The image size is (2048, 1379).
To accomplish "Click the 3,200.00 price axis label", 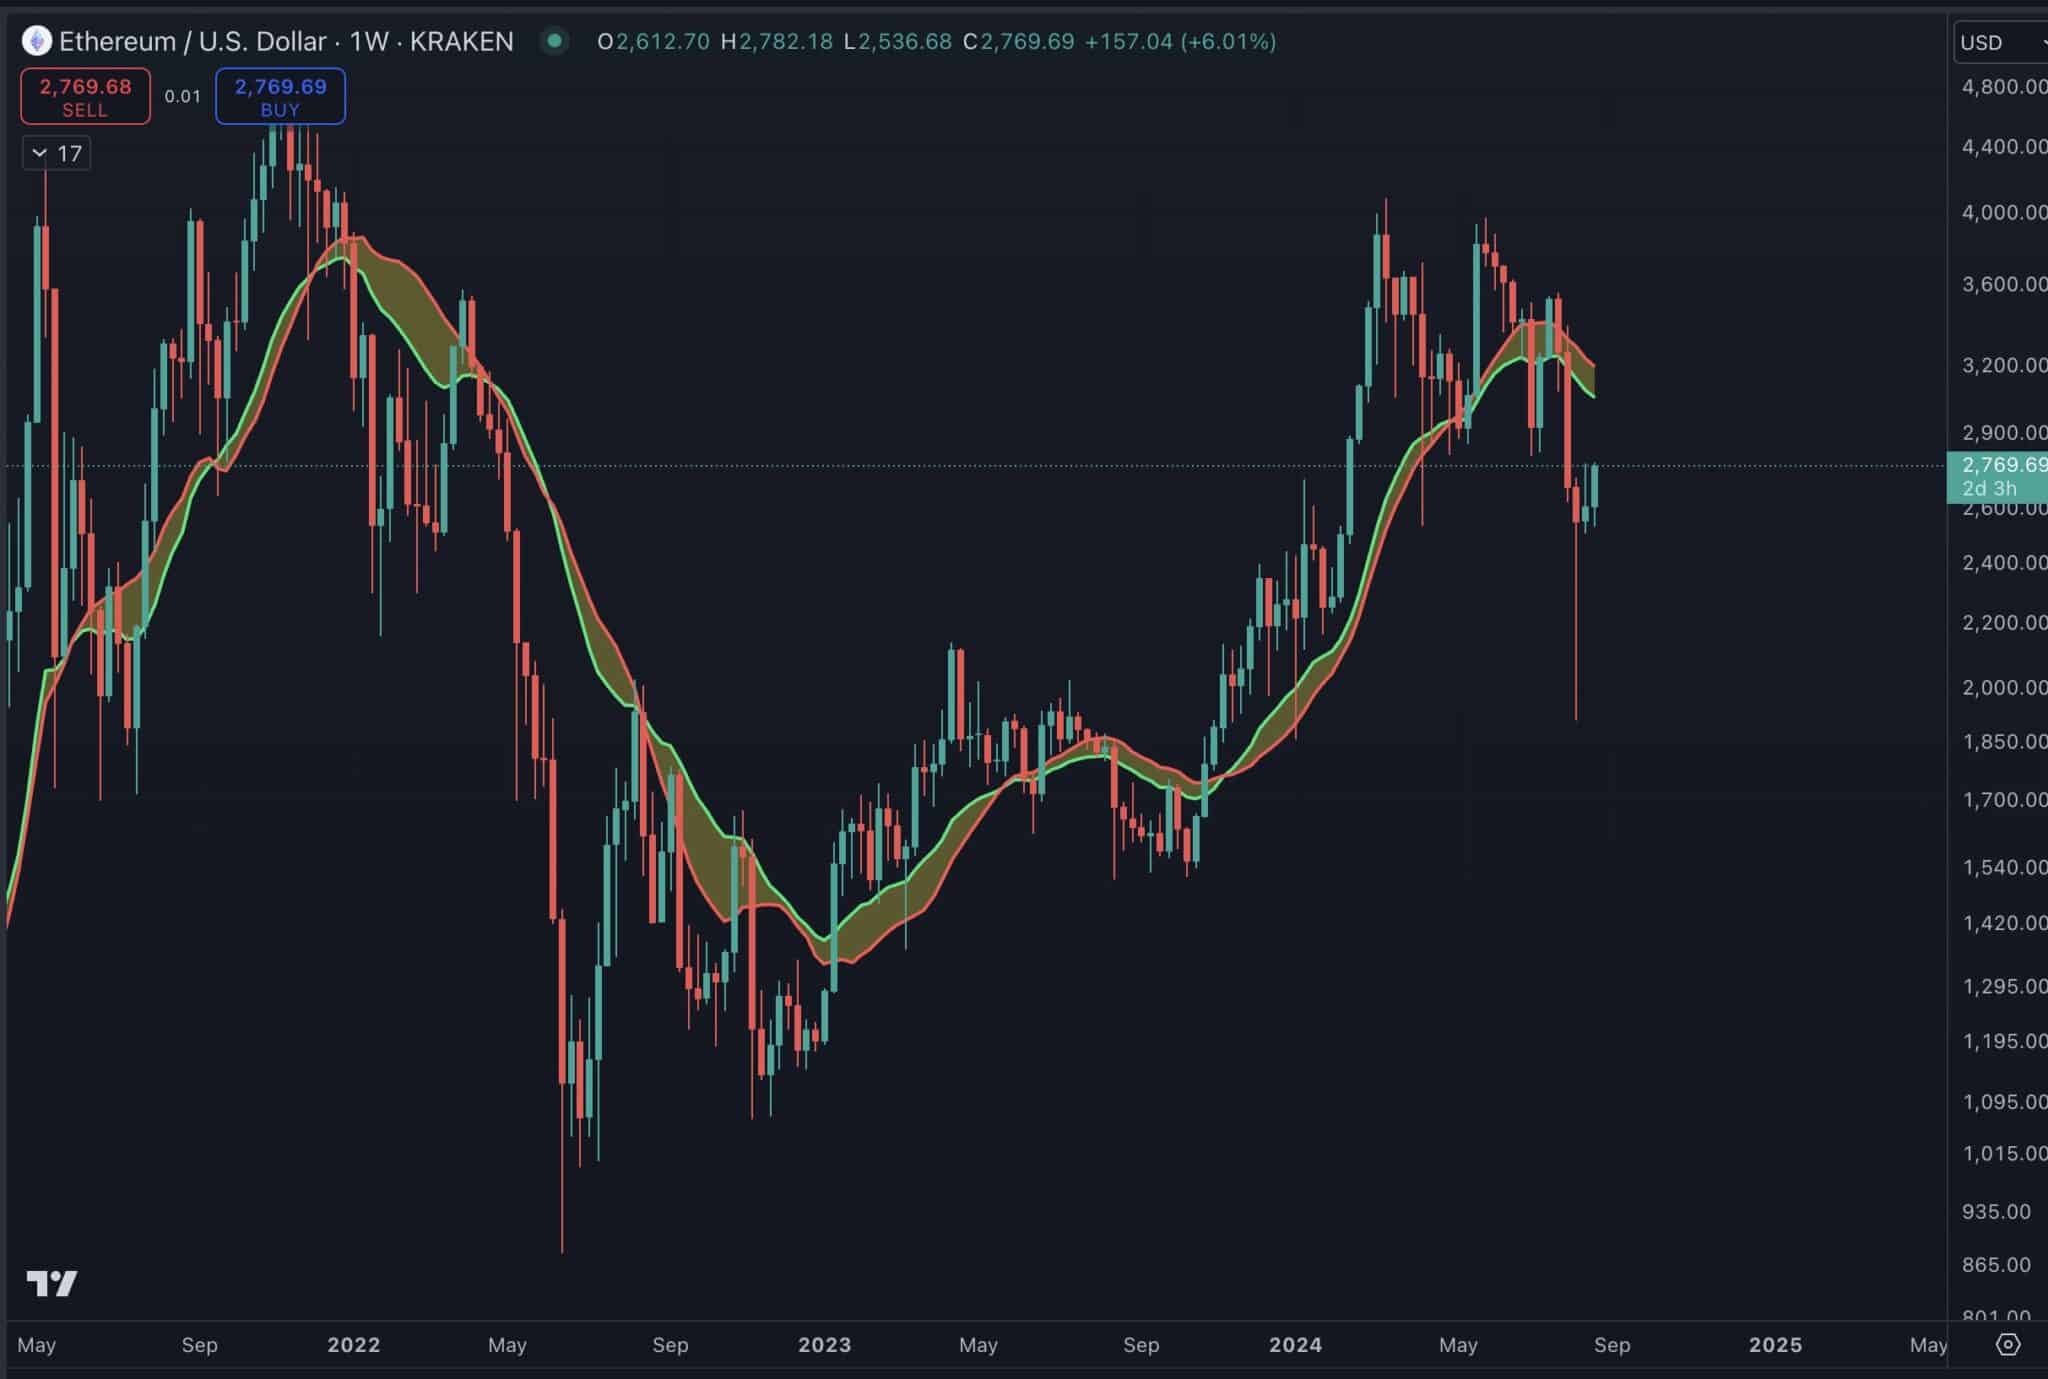I will 2004,365.
